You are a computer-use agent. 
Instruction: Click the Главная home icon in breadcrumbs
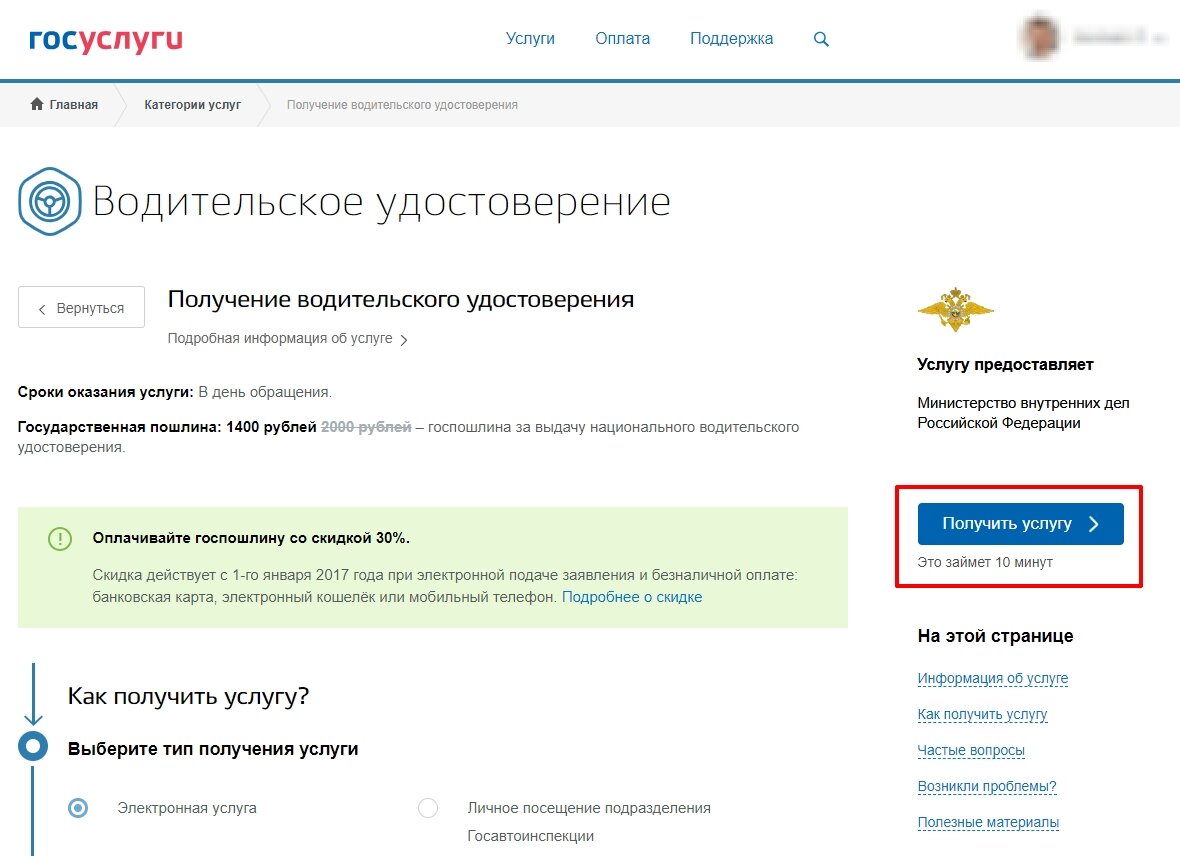click(x=36, y=104)
